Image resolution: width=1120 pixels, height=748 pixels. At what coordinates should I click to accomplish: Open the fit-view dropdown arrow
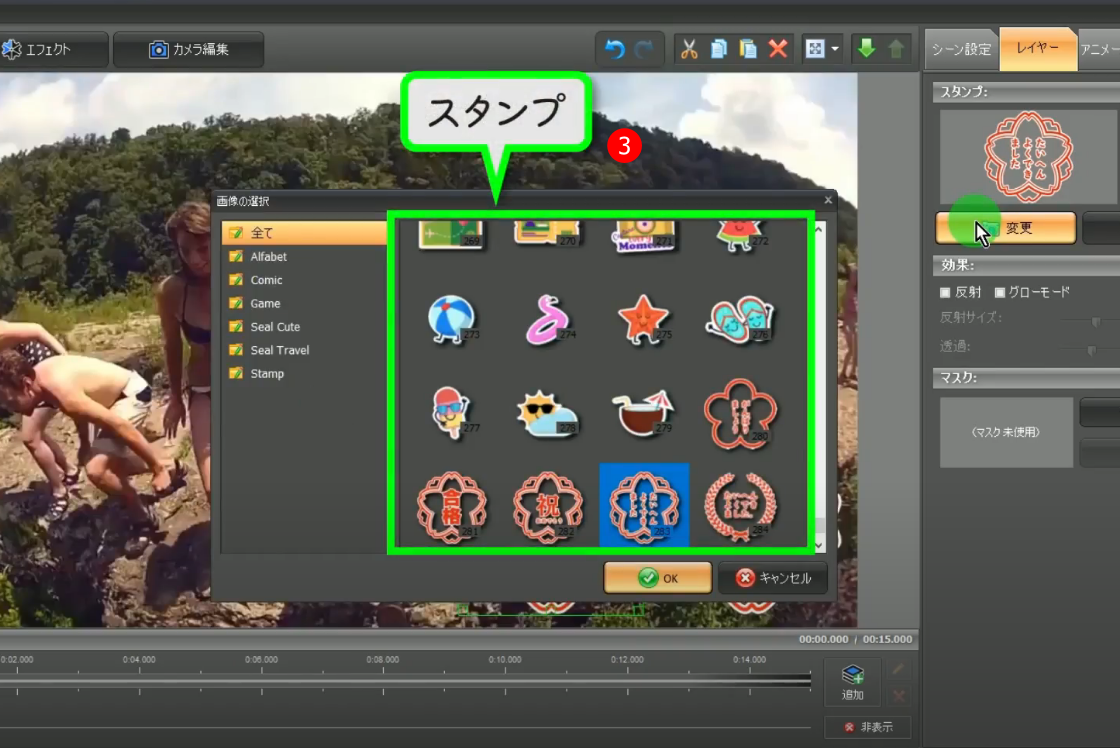pos(834,49)
